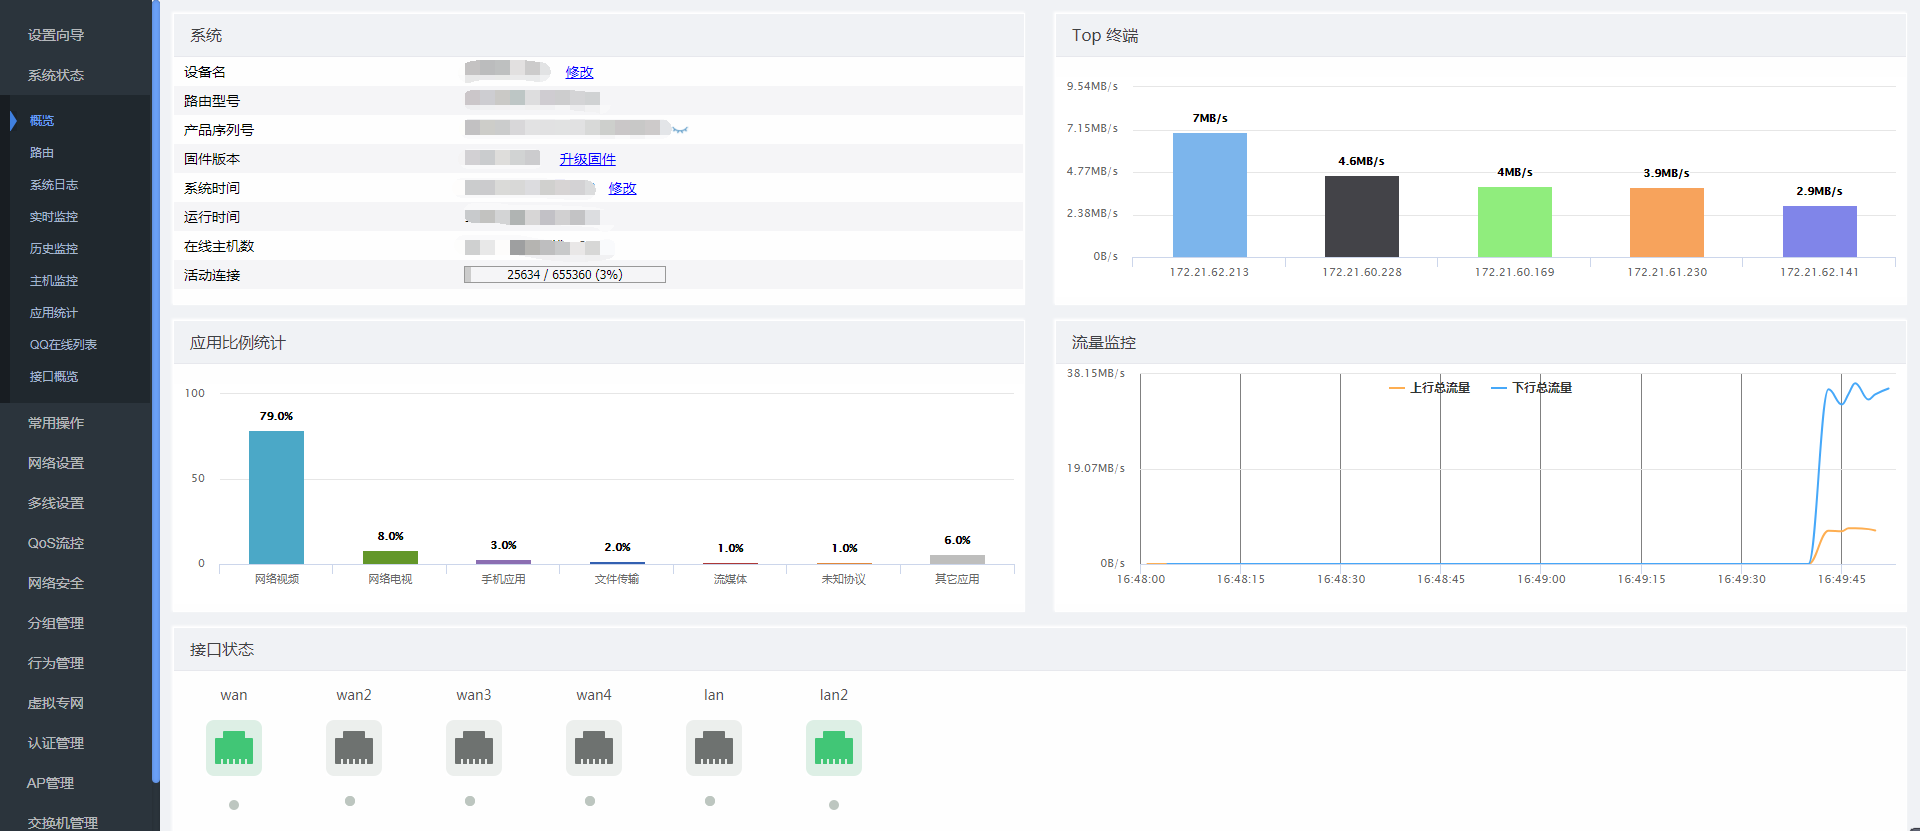Click the wan port icon
The width and height of the screenshot is (1920, 831).
point(234,748)
